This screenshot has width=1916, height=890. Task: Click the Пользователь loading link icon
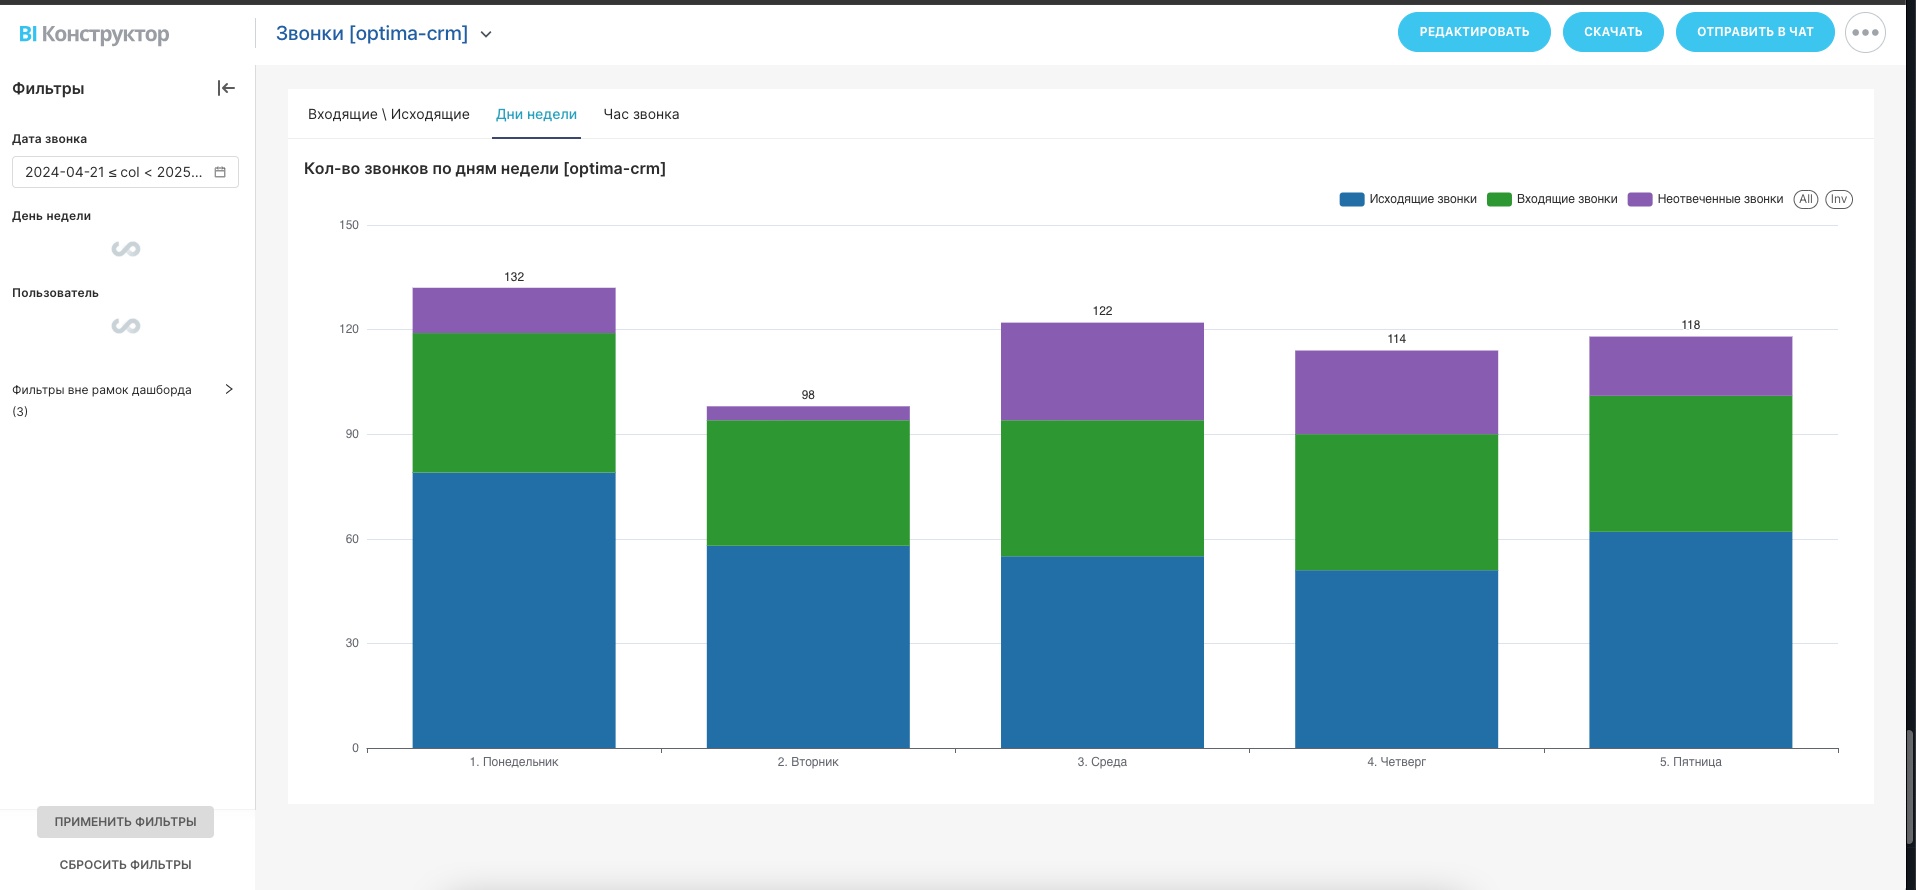tap(126, 326)
